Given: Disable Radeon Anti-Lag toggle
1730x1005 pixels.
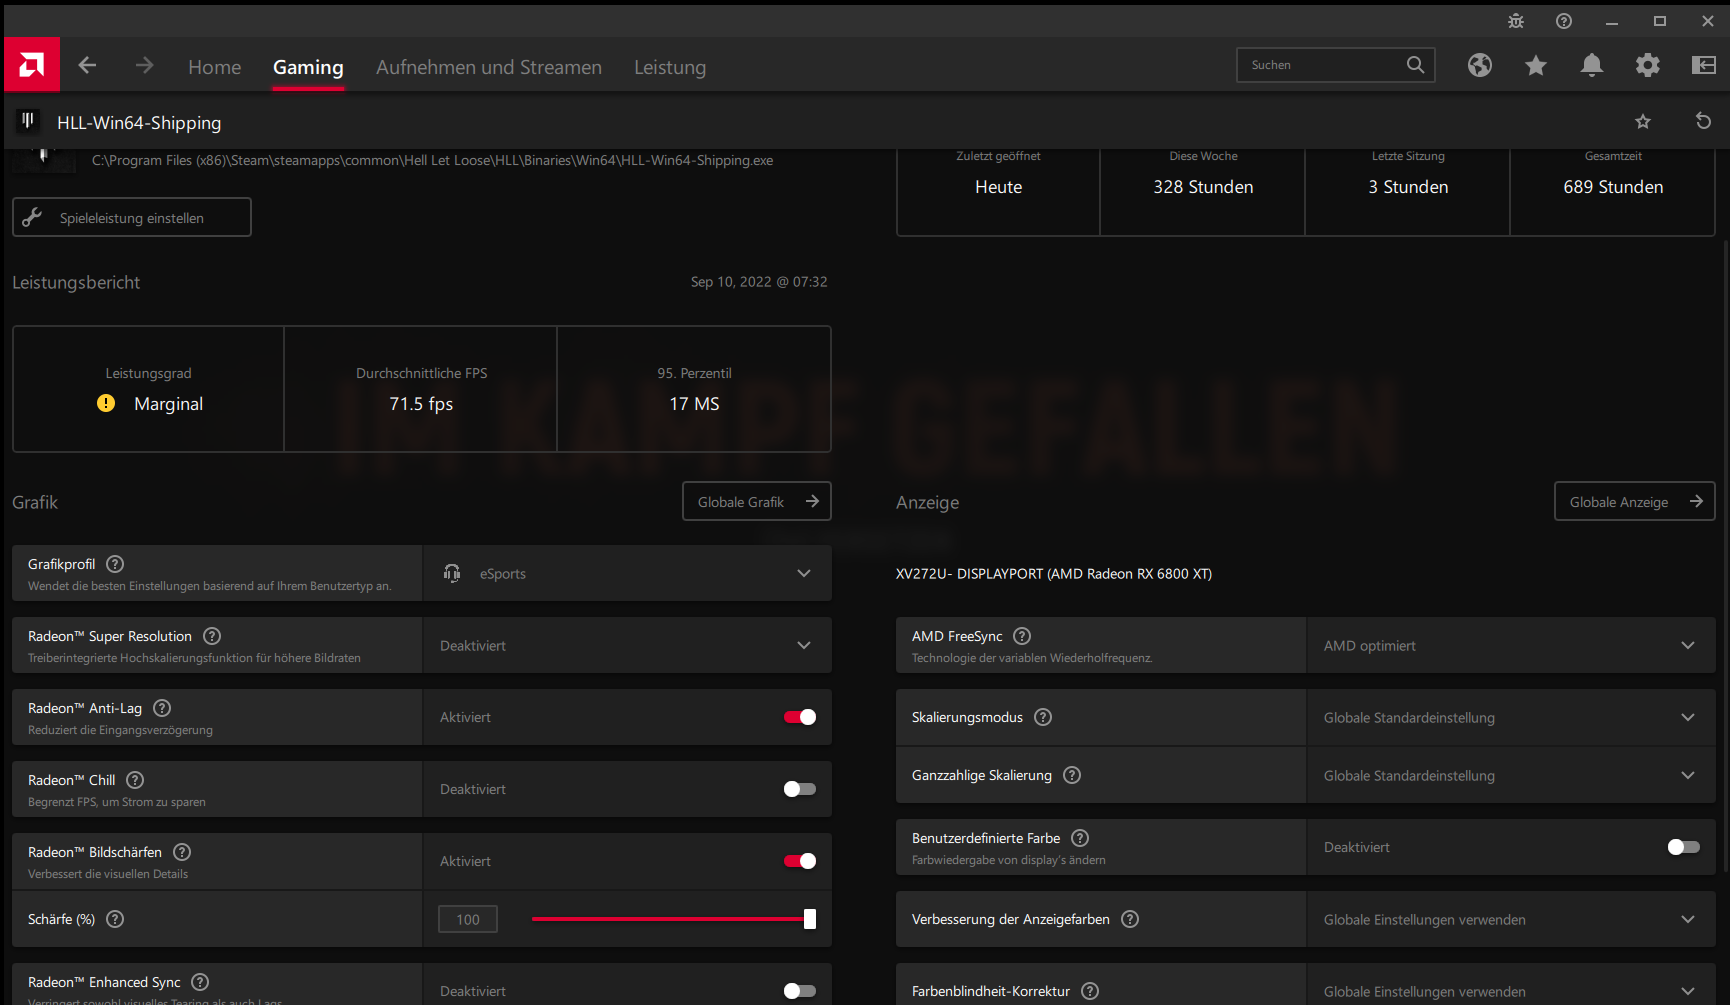Looking at the screenshot, I should pos(800,717).
